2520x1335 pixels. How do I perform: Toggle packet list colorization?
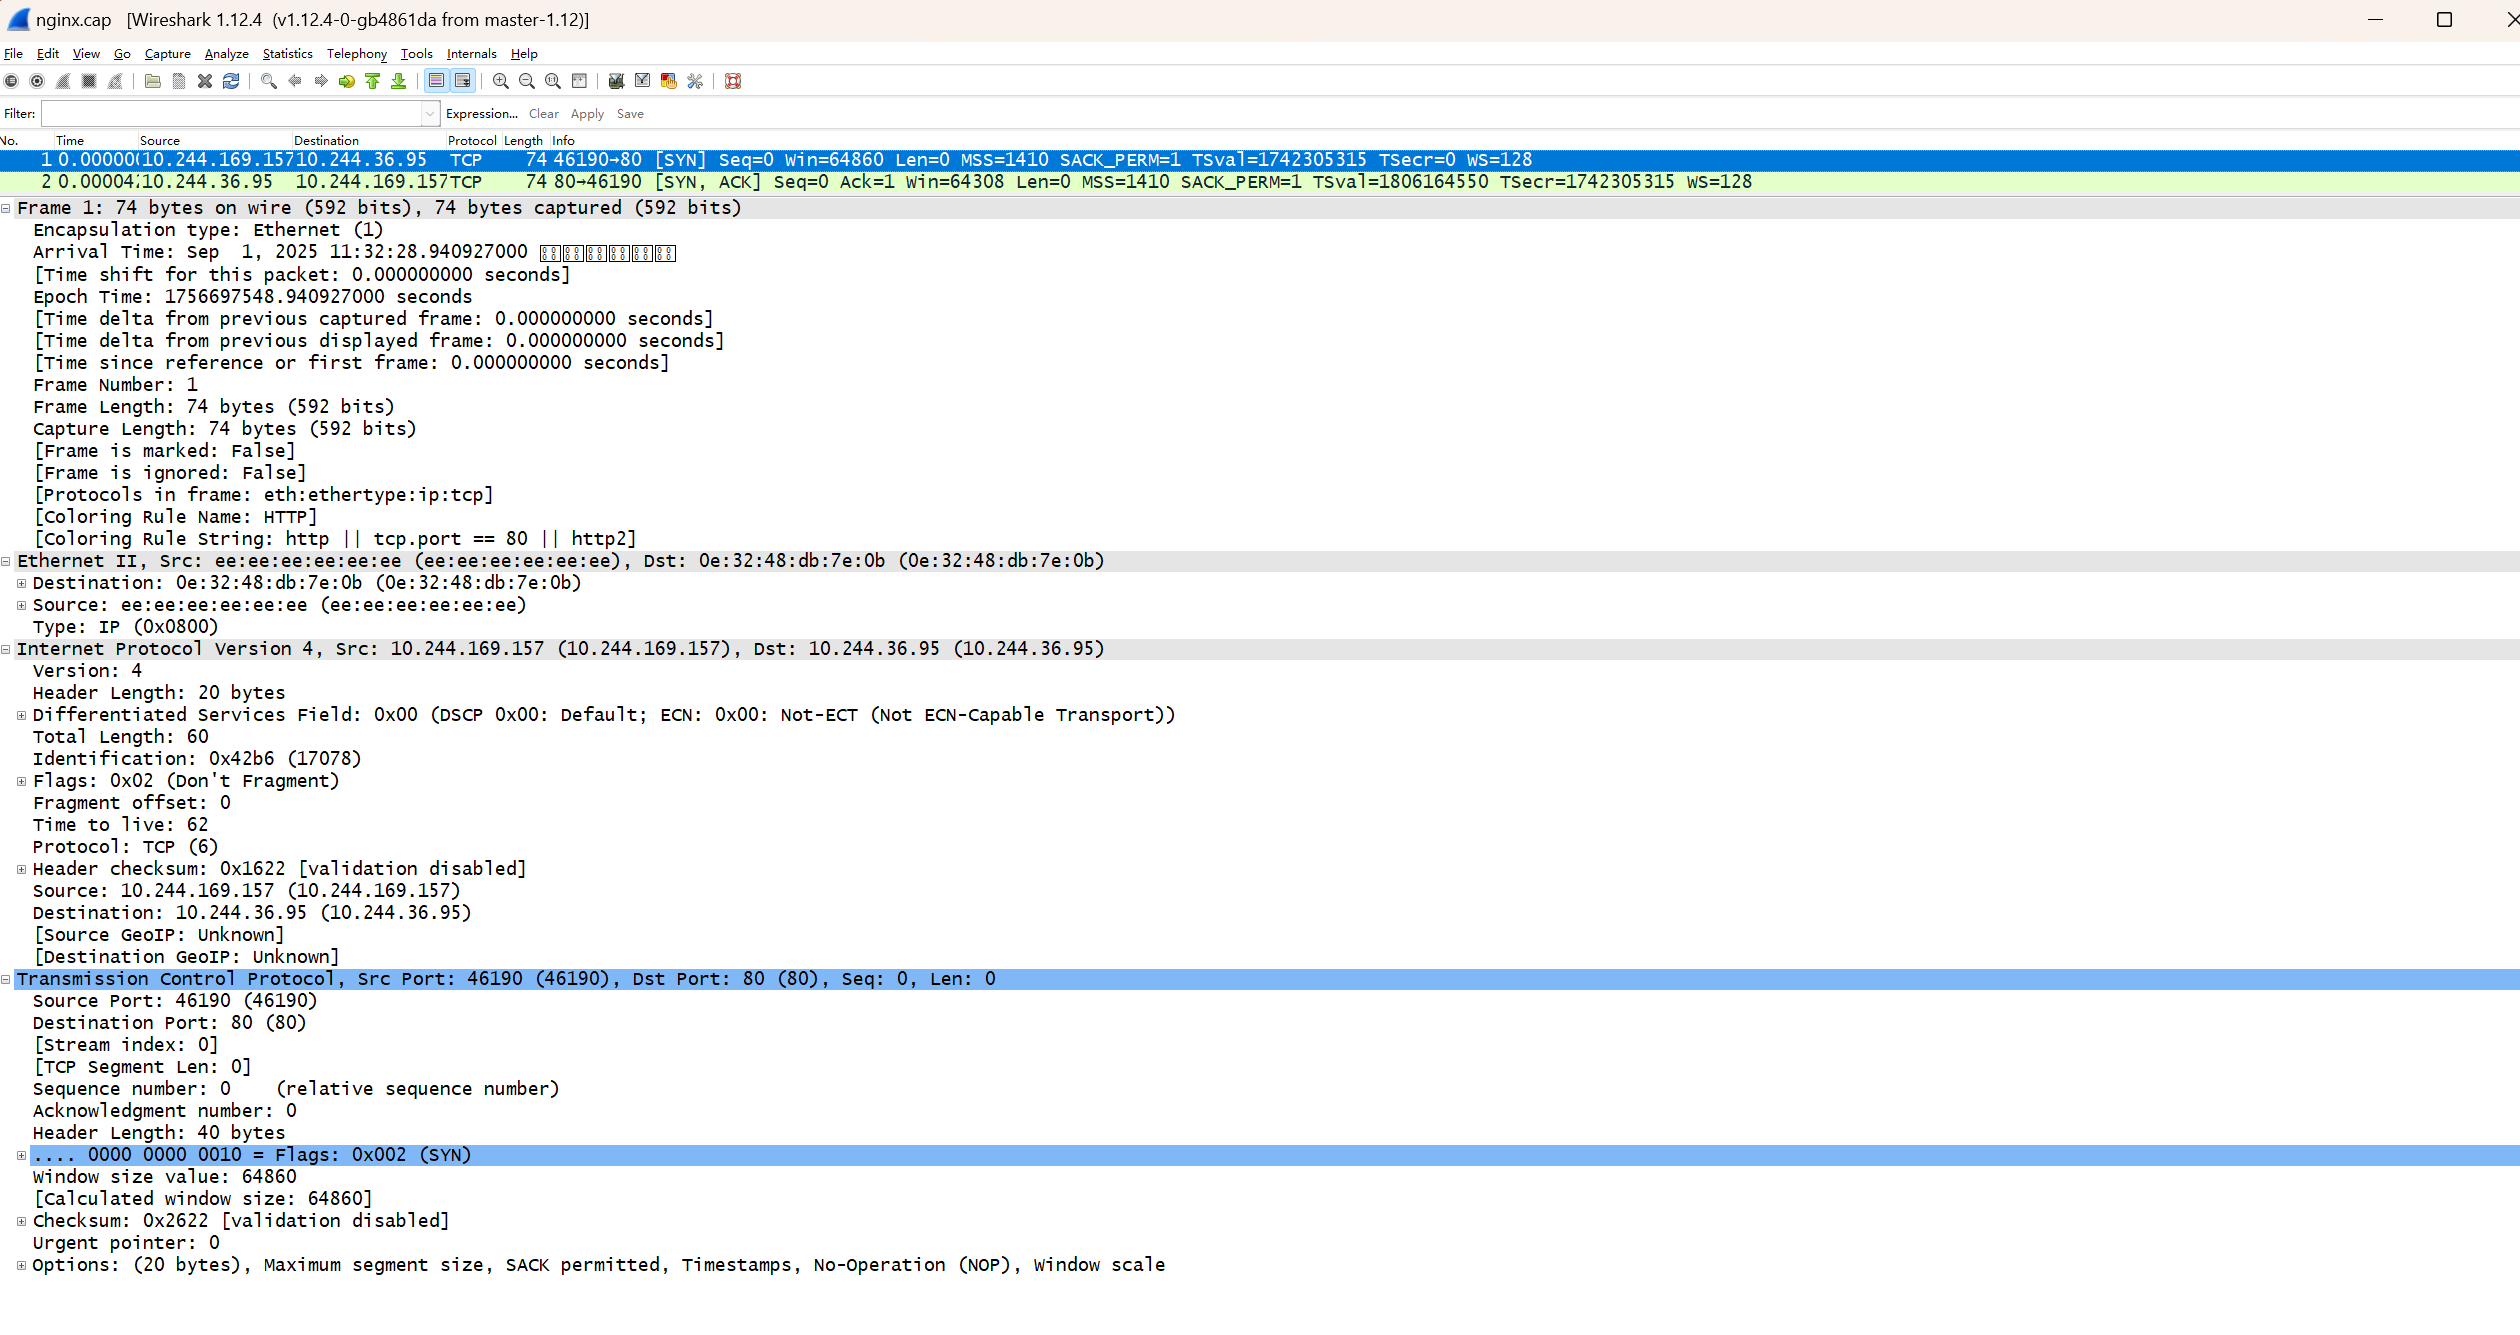point(437,81)
